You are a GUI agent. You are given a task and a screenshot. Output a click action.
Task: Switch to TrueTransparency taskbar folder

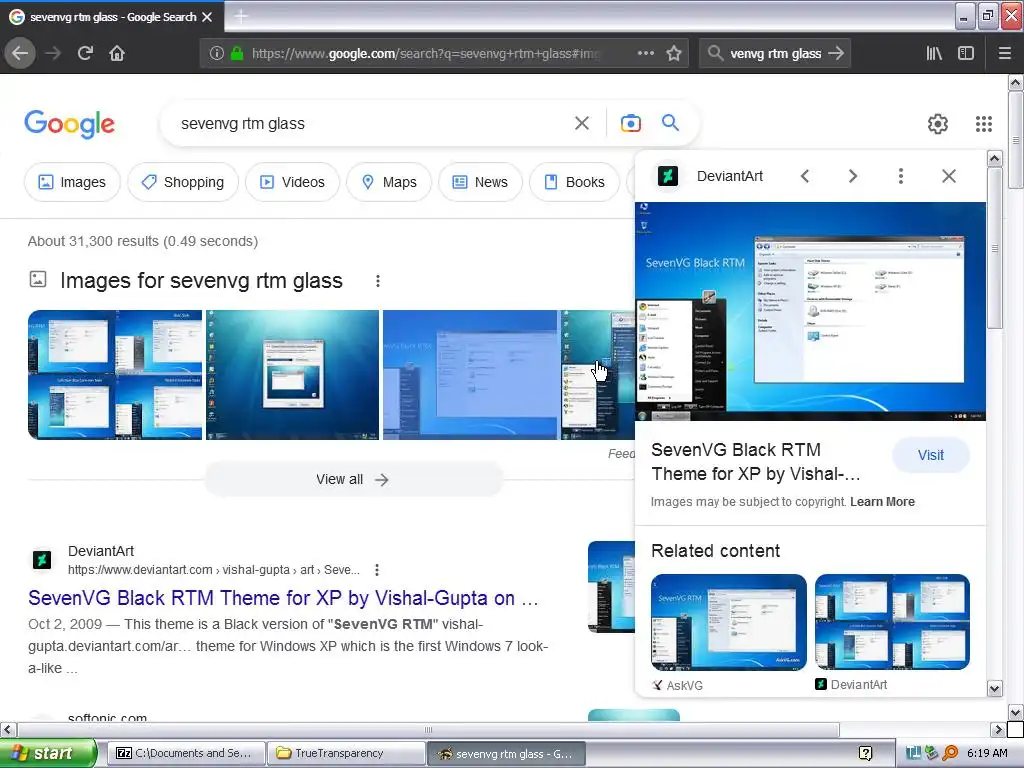point(346,753)
